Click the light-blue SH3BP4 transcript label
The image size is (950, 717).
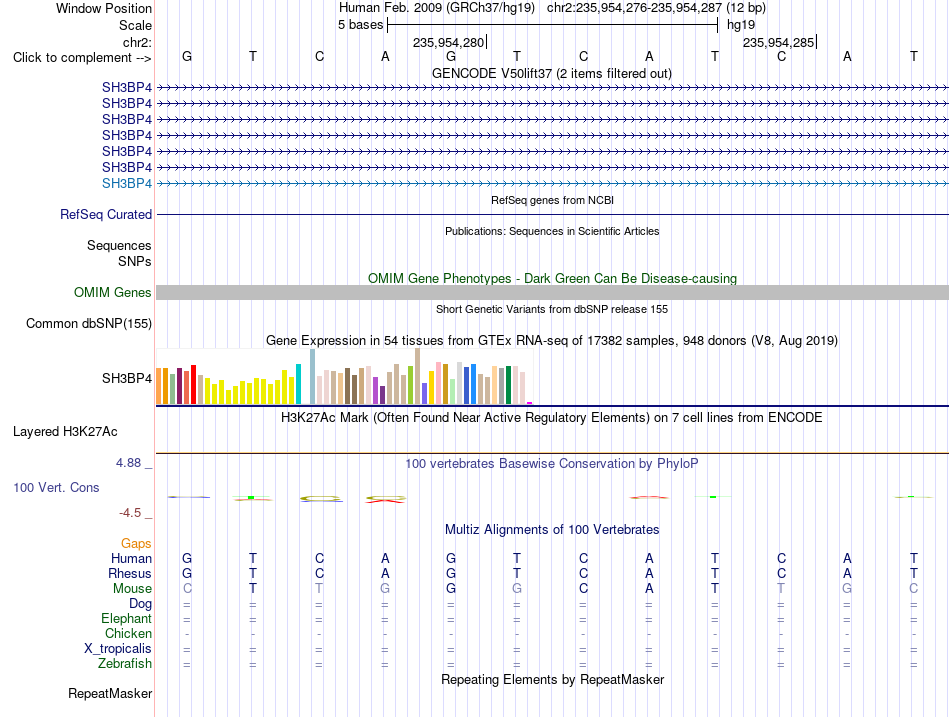click(x=127, y=183)
